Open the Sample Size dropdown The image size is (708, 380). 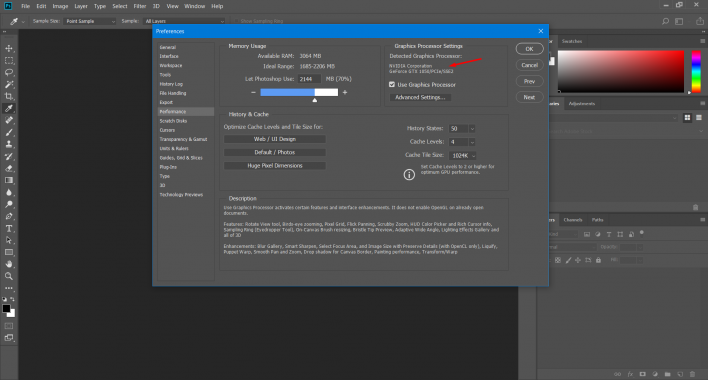[x=89, y=21]
